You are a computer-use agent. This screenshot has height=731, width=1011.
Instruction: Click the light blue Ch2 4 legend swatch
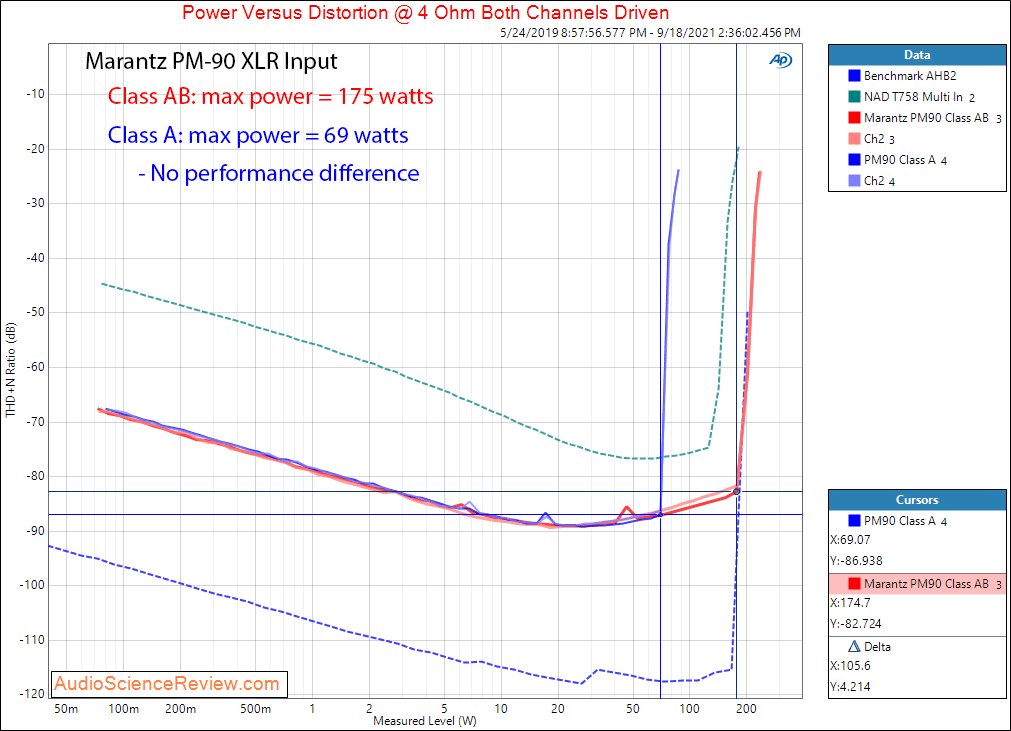click(x=854, y=180)
